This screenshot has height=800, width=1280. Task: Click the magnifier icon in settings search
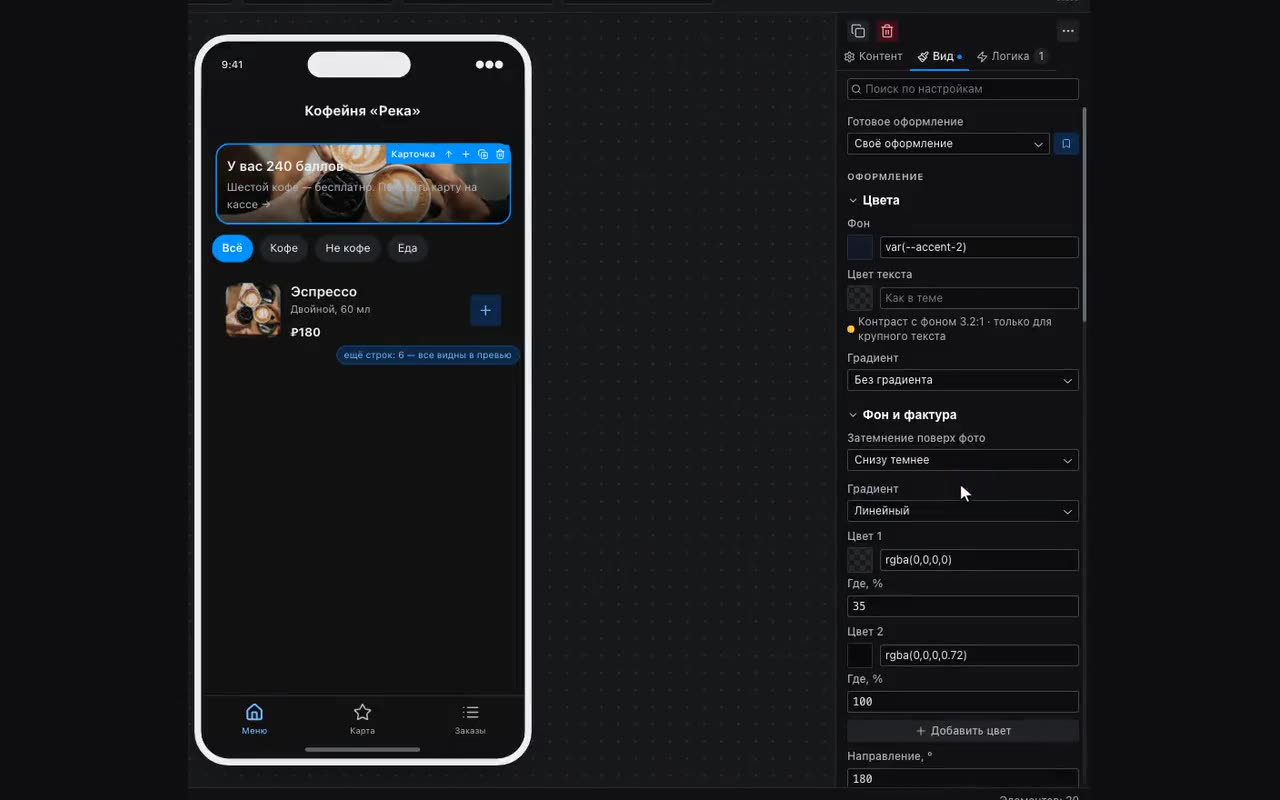(856, 89)
